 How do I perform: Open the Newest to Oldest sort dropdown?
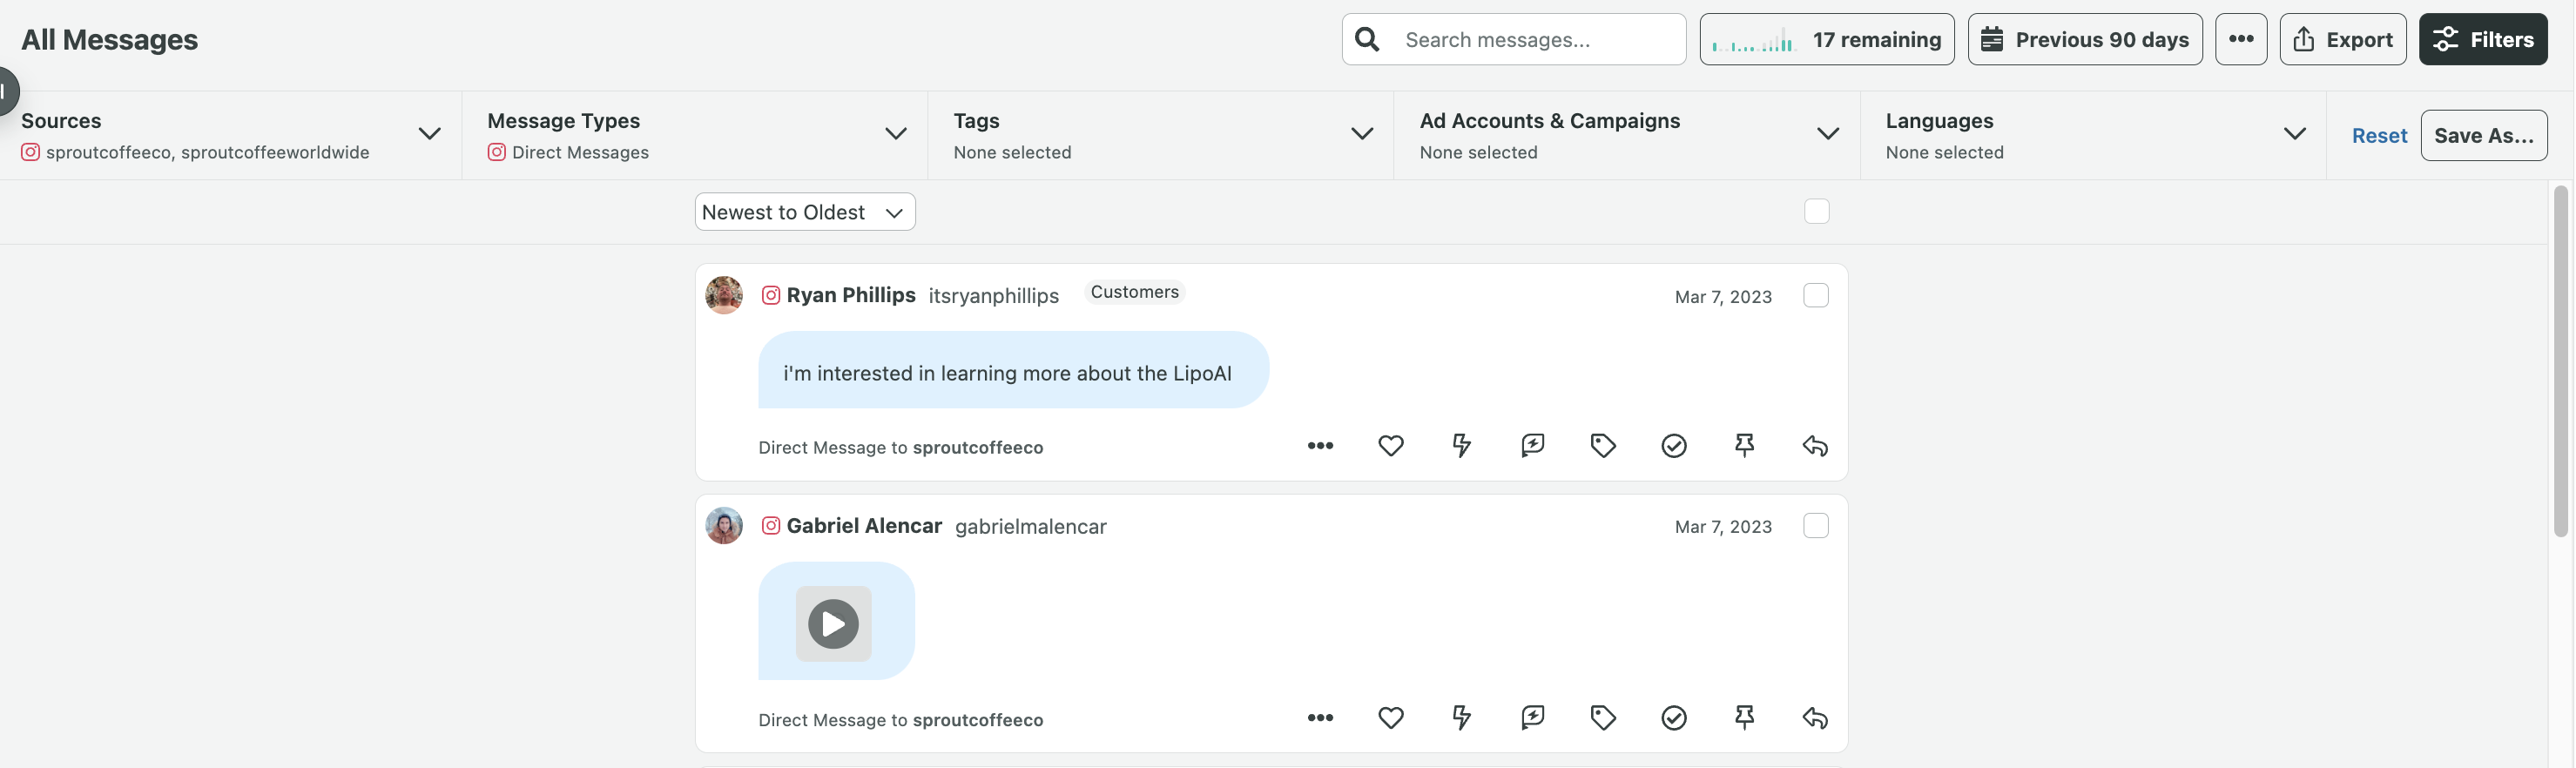[805, 212]
